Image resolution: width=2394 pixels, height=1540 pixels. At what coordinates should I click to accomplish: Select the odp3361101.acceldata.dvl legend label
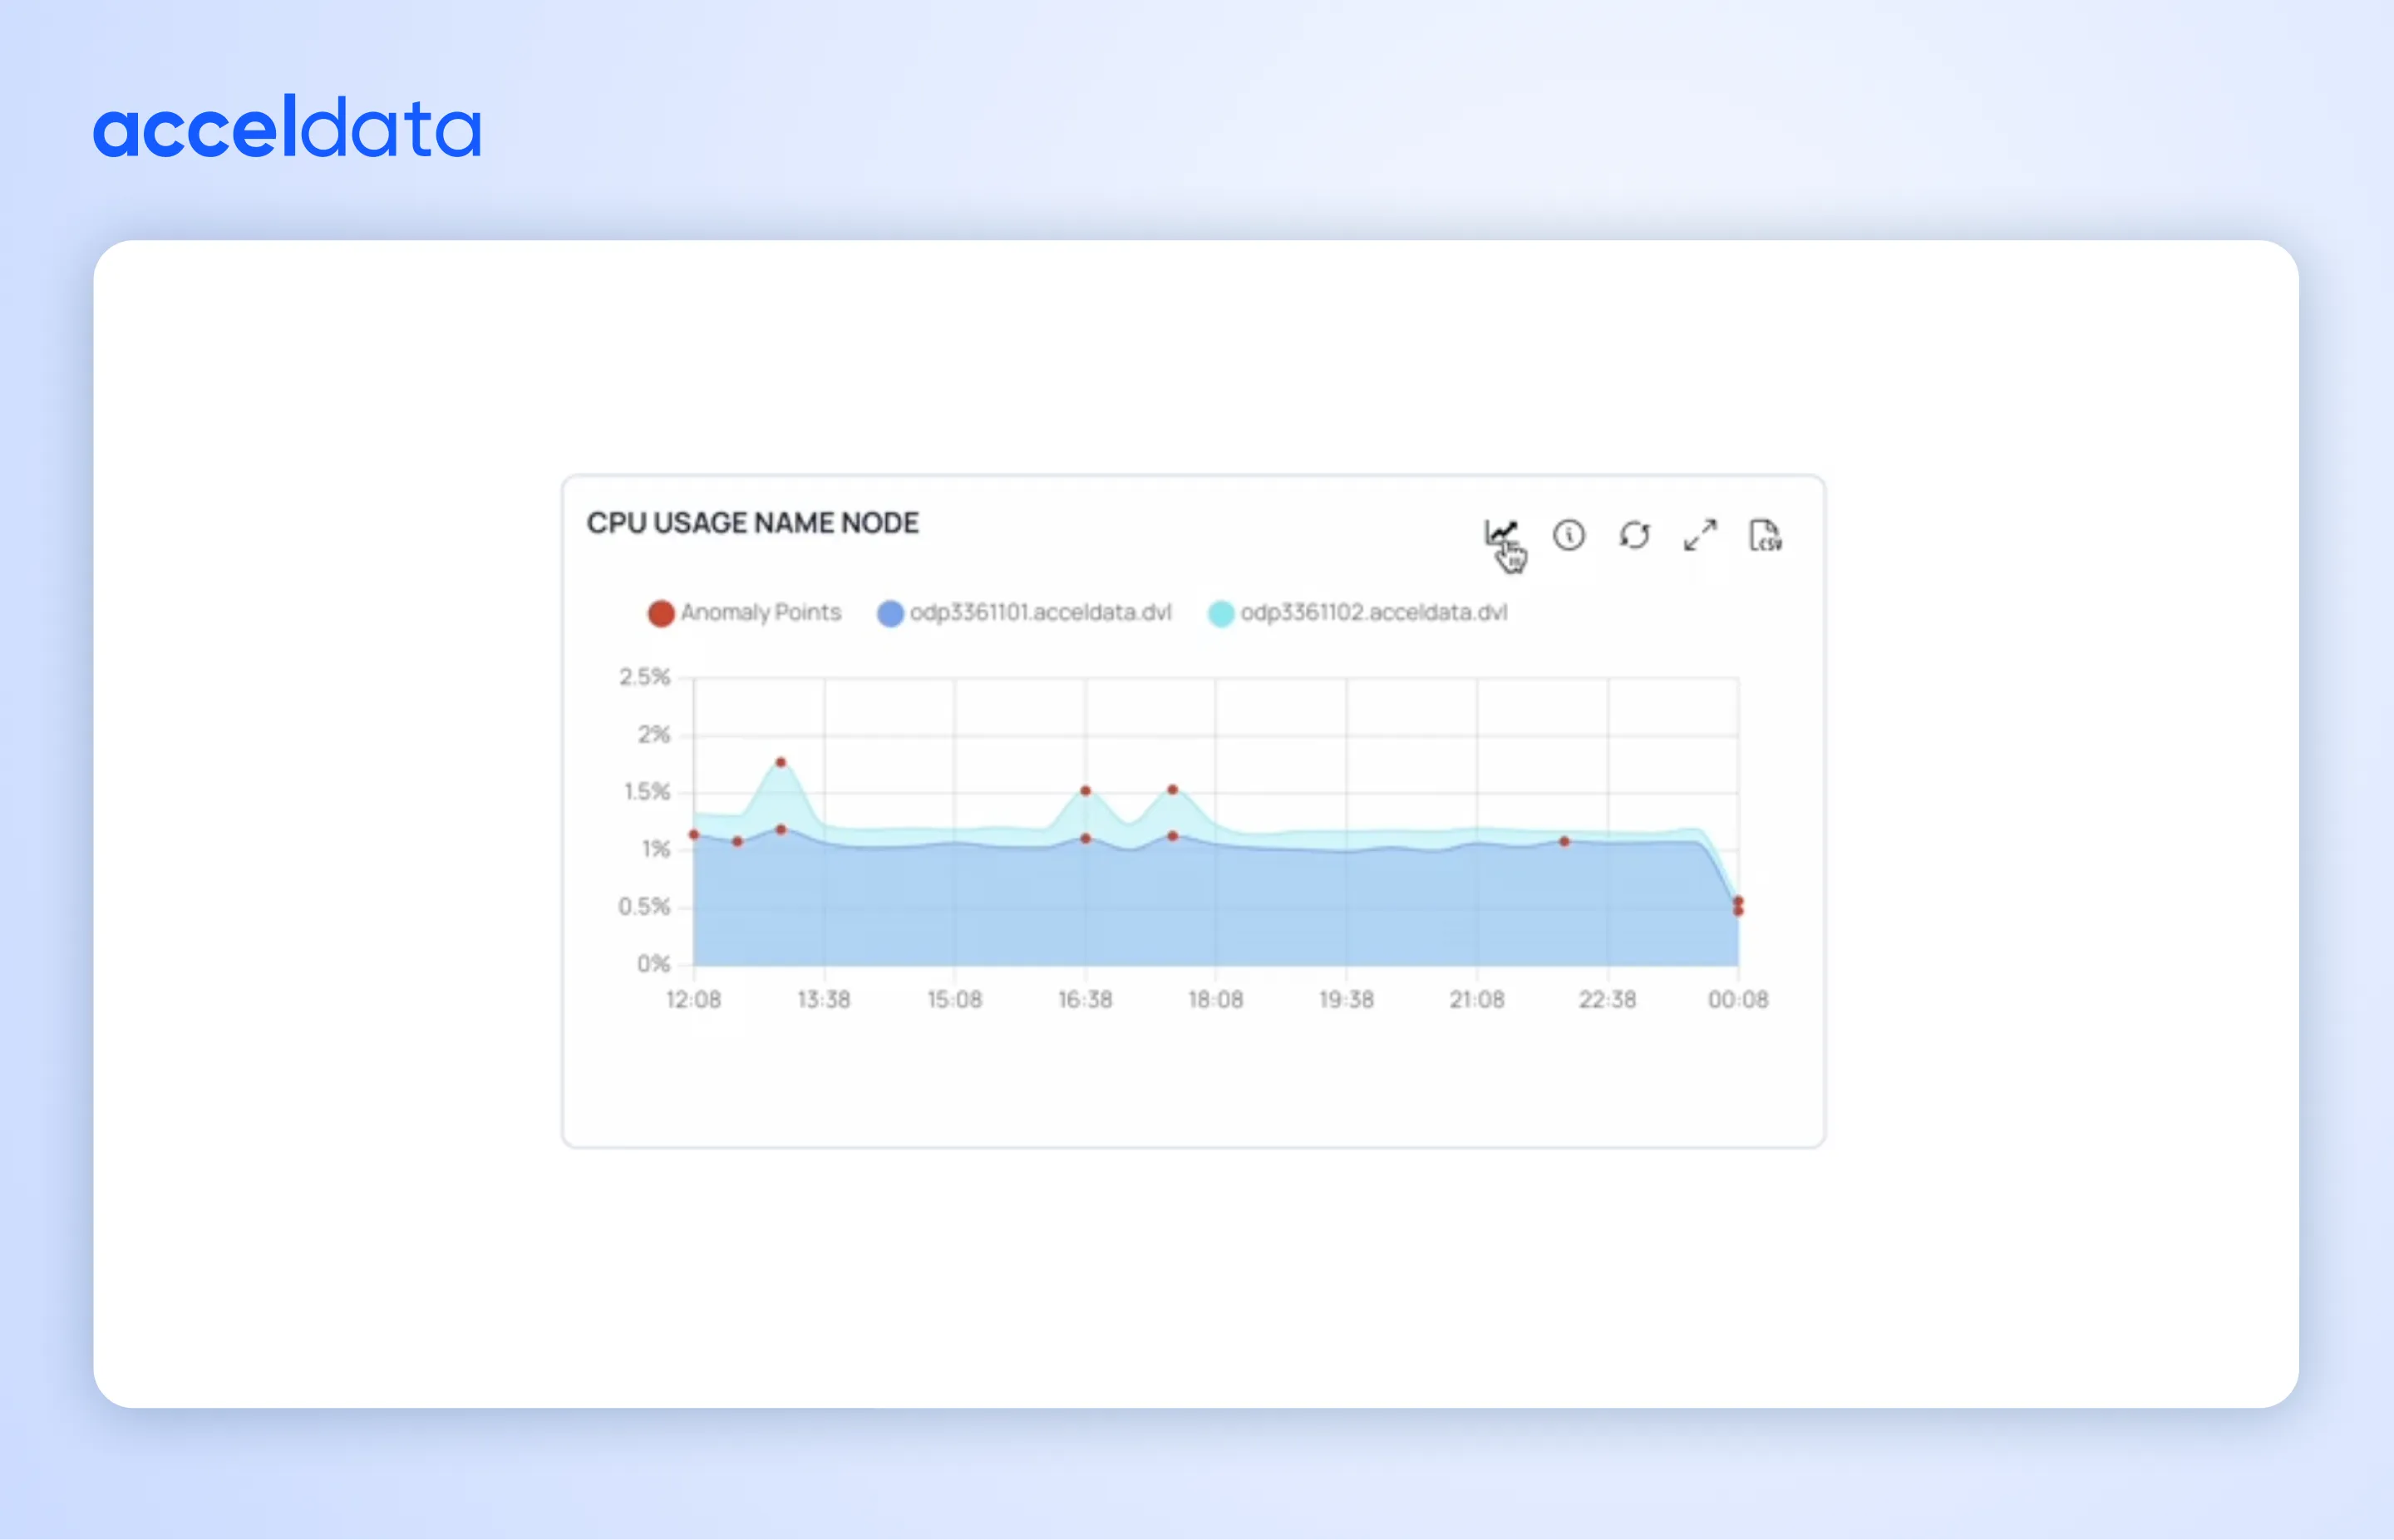(x=1042, y=613)
